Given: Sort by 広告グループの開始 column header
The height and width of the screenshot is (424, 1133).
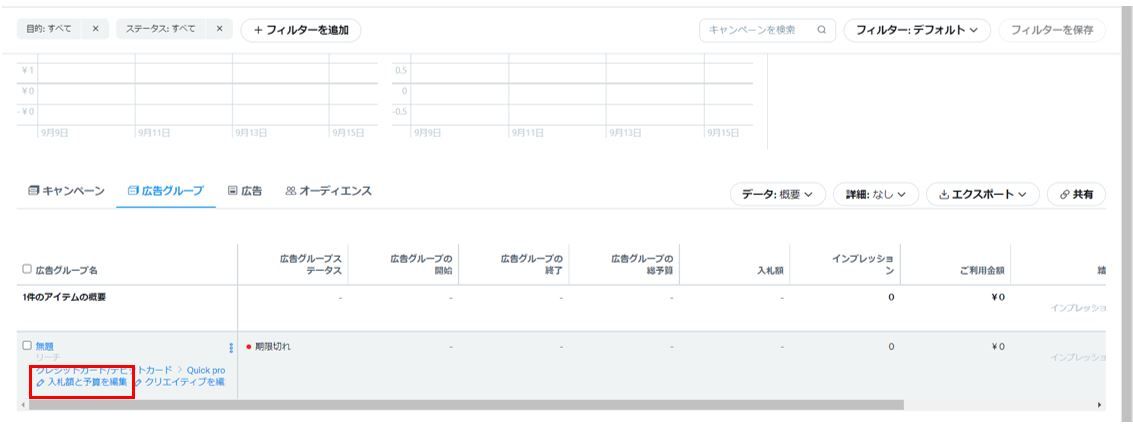Looking at the screenshot, I should point(421,264).
